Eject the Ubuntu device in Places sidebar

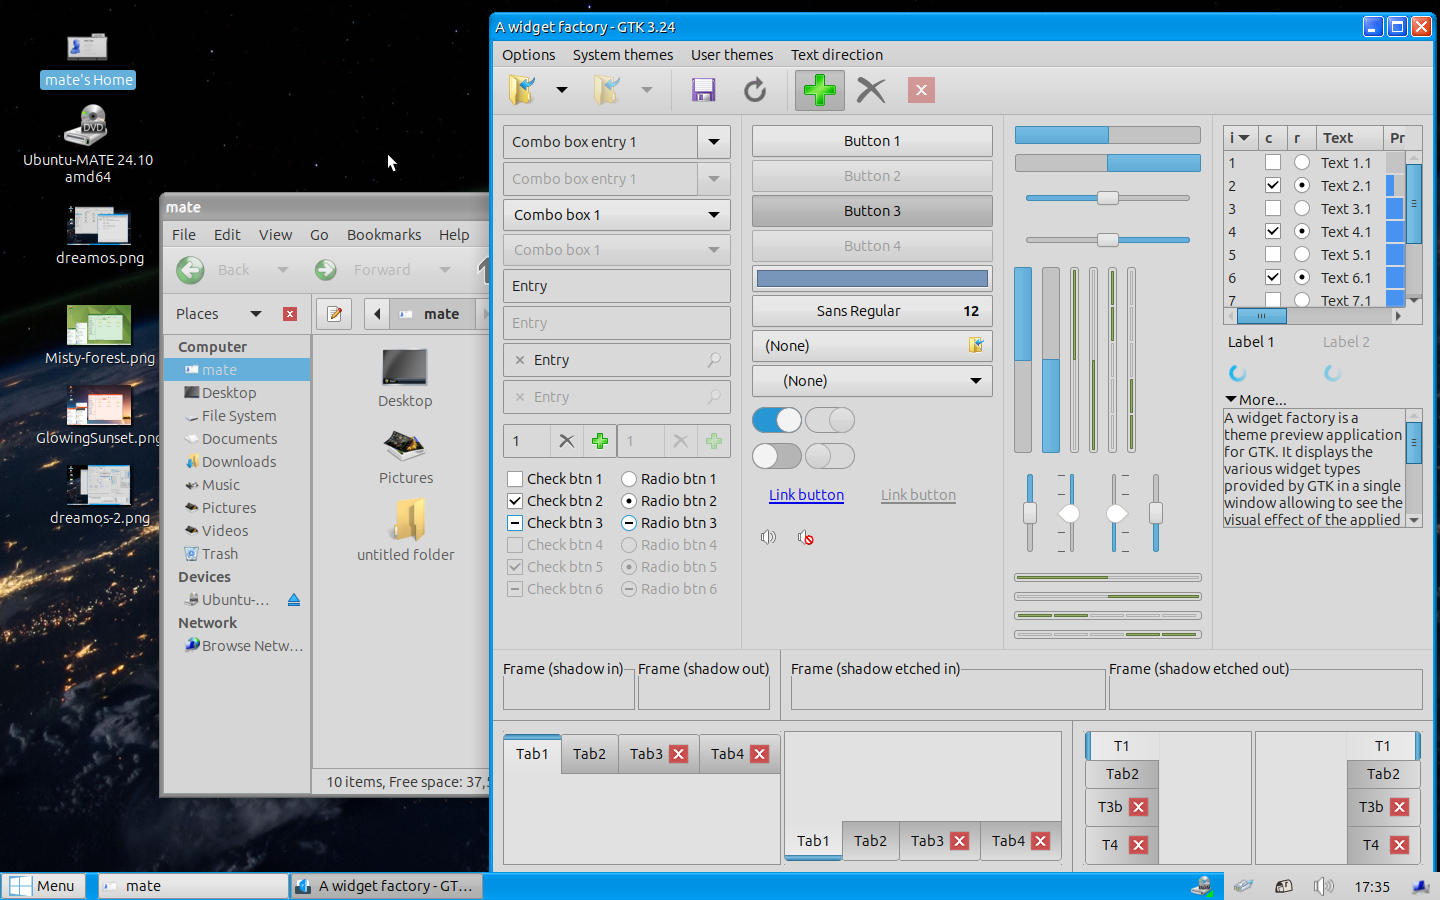click(294, 600)
